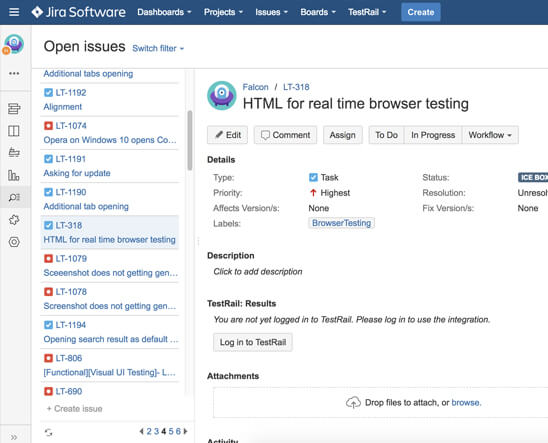
Task: Expand the Workflow dropdown button
Action: 490,135
